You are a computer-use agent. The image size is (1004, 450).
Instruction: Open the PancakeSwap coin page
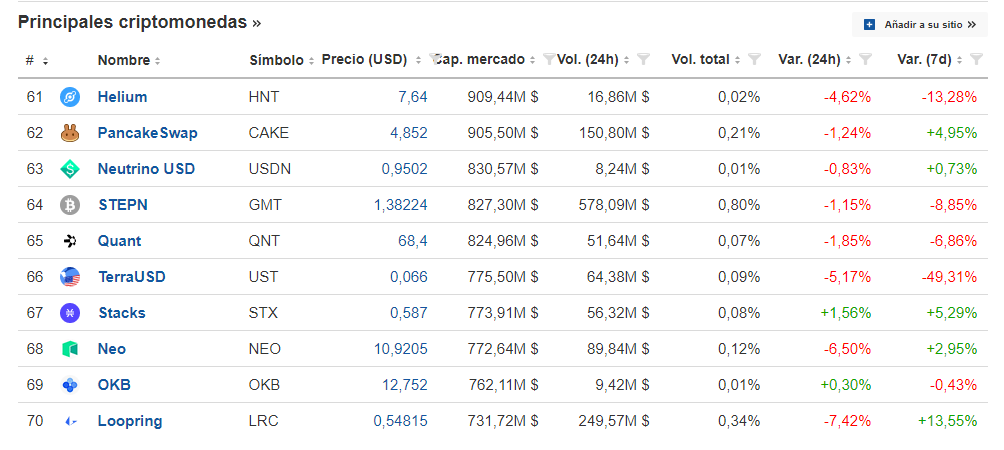(147, 133)
